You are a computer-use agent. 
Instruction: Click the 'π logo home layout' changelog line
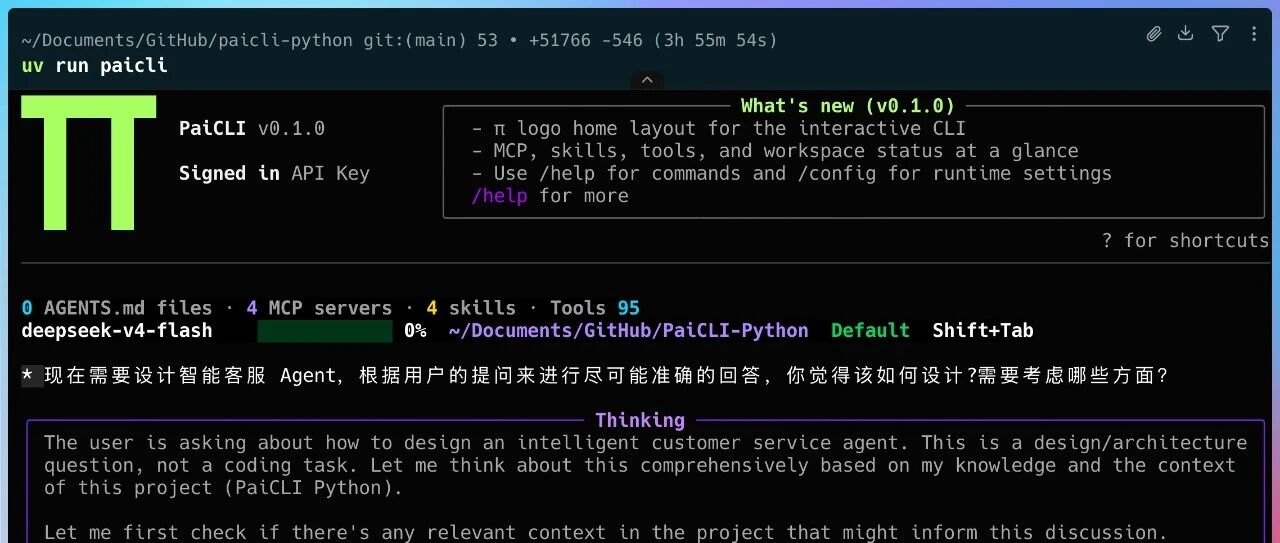coord(719,128)
